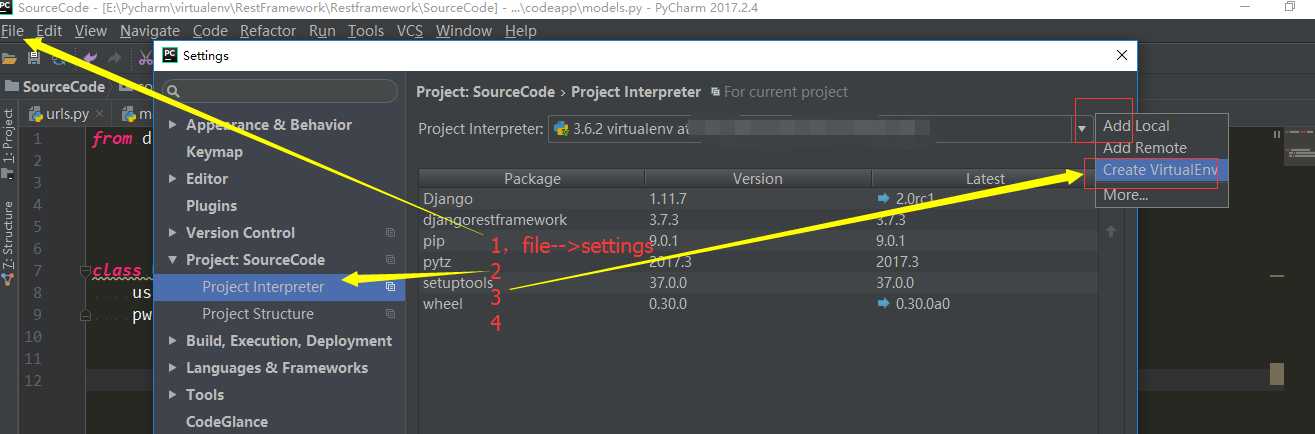Expand Appearance & Behavior settings

click(x=173, y=125)
